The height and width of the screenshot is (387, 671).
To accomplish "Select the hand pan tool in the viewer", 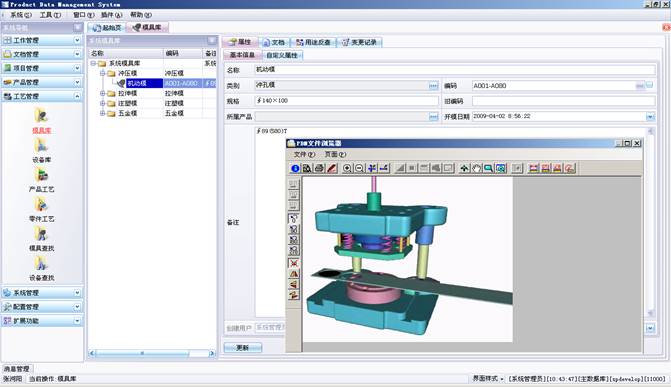I will [476, 168].
